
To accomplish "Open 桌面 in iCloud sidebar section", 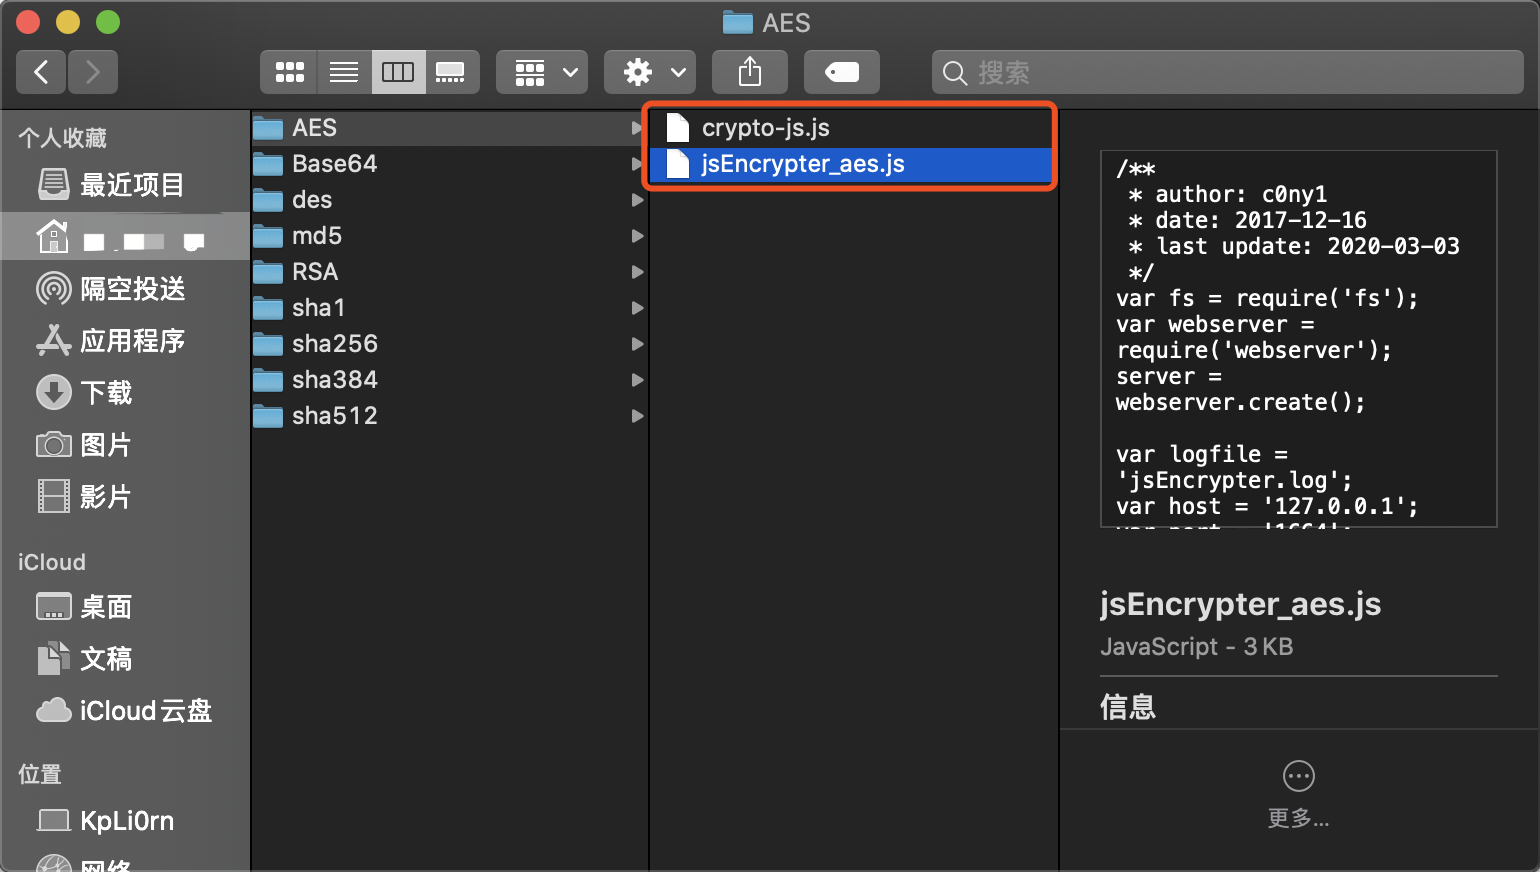I will click(125, 607).
